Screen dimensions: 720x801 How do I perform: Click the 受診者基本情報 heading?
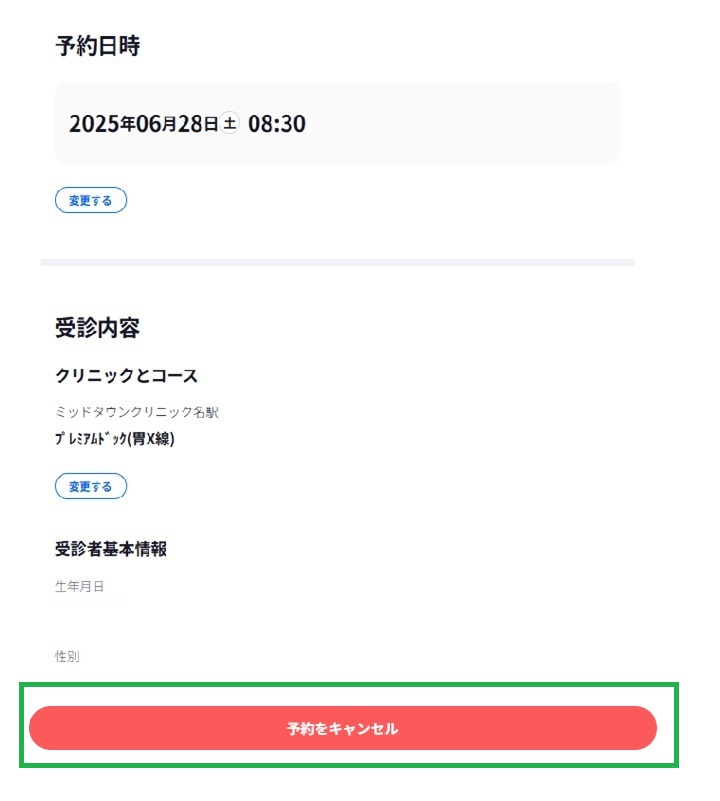click(111, 549)
